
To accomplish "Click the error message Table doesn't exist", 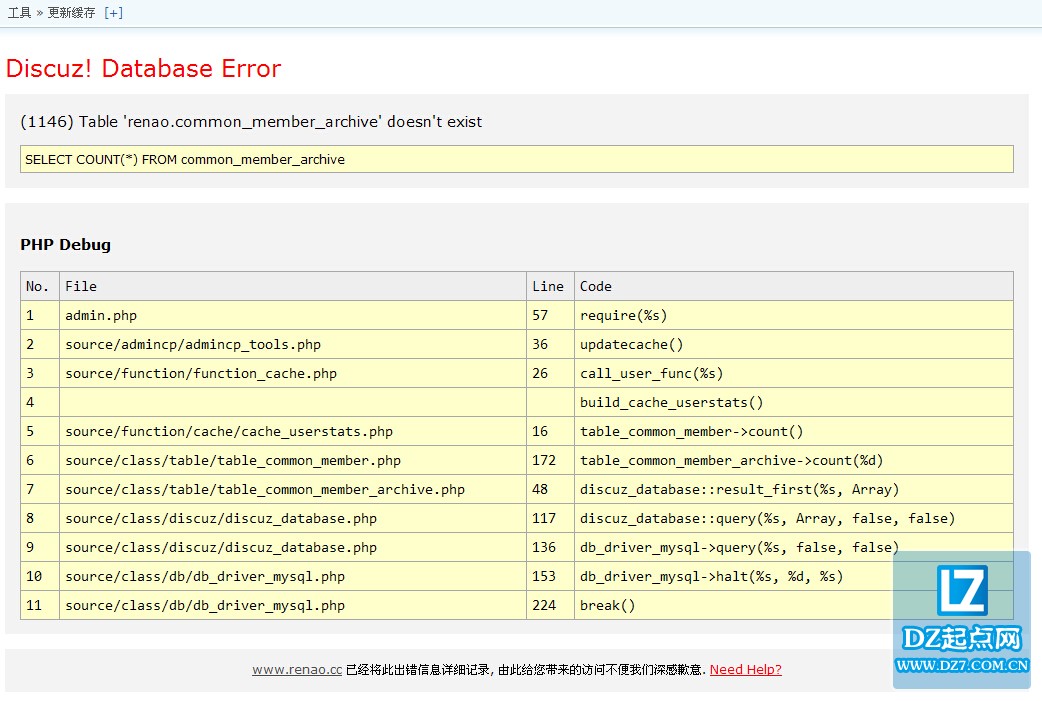I will click(251, 122).
